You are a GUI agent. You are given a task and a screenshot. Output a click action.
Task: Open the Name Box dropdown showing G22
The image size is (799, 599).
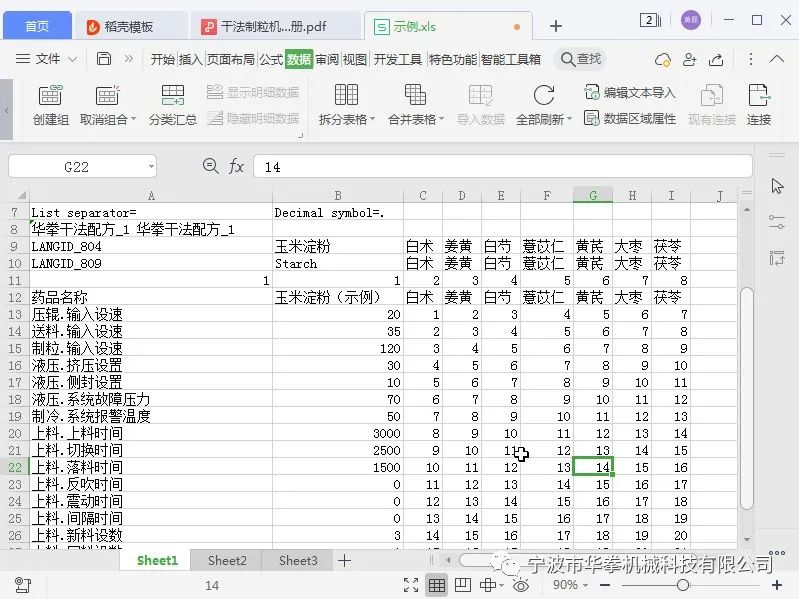150,167
